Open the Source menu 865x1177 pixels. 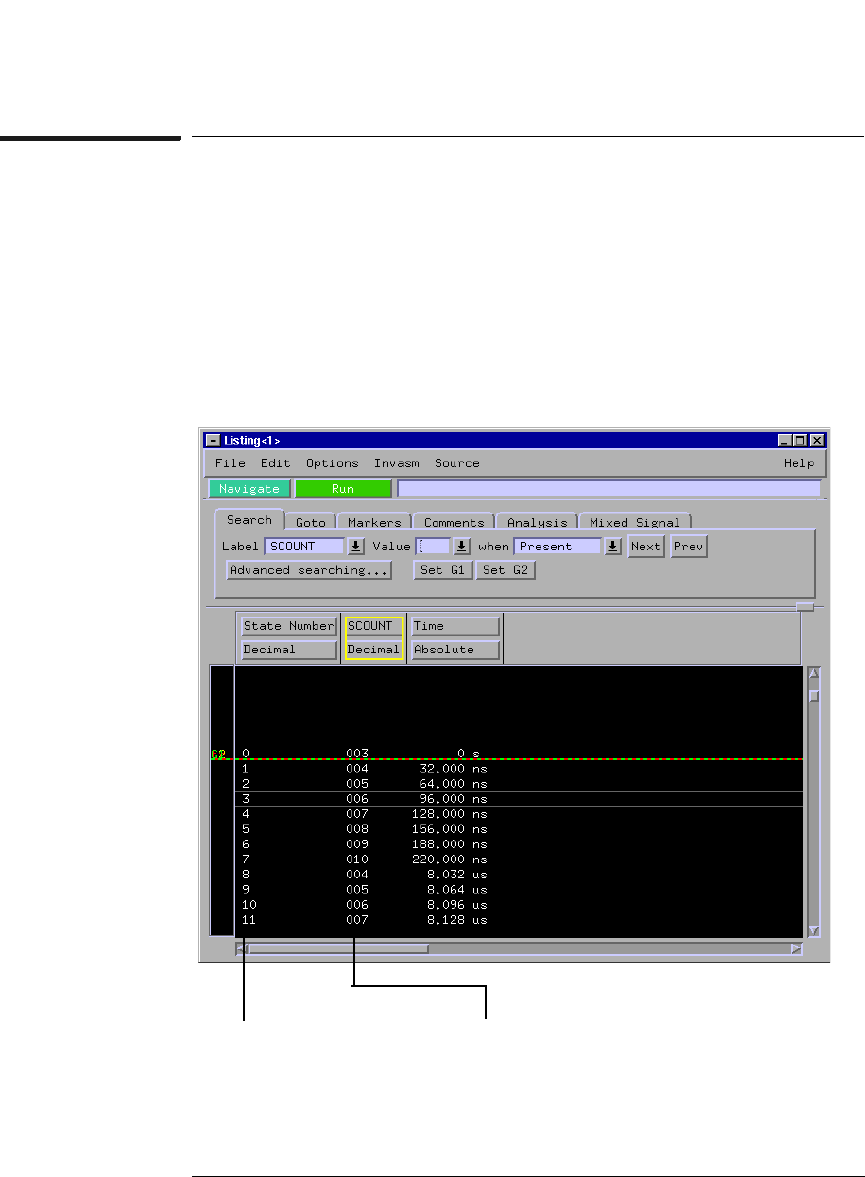(x=457, y=463)
